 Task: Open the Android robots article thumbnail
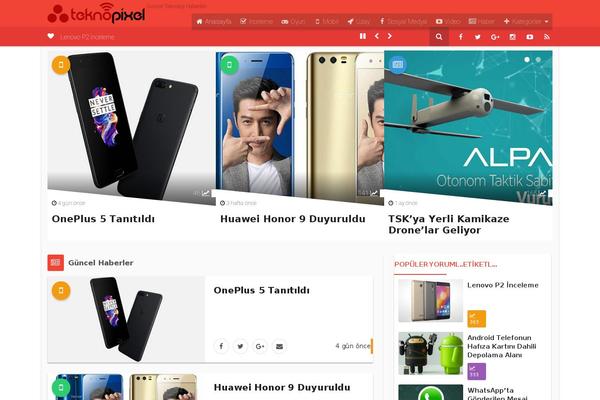(430, 353)
